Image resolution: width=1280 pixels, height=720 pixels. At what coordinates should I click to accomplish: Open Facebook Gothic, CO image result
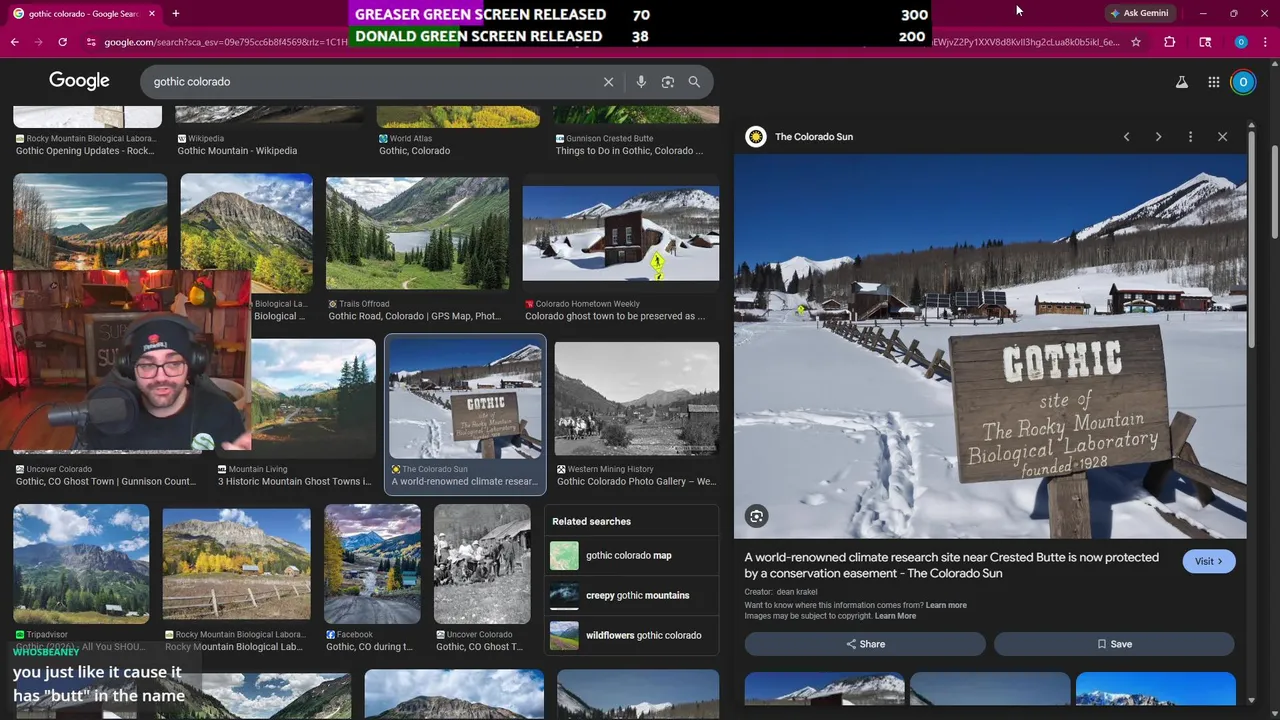[372, 564]
